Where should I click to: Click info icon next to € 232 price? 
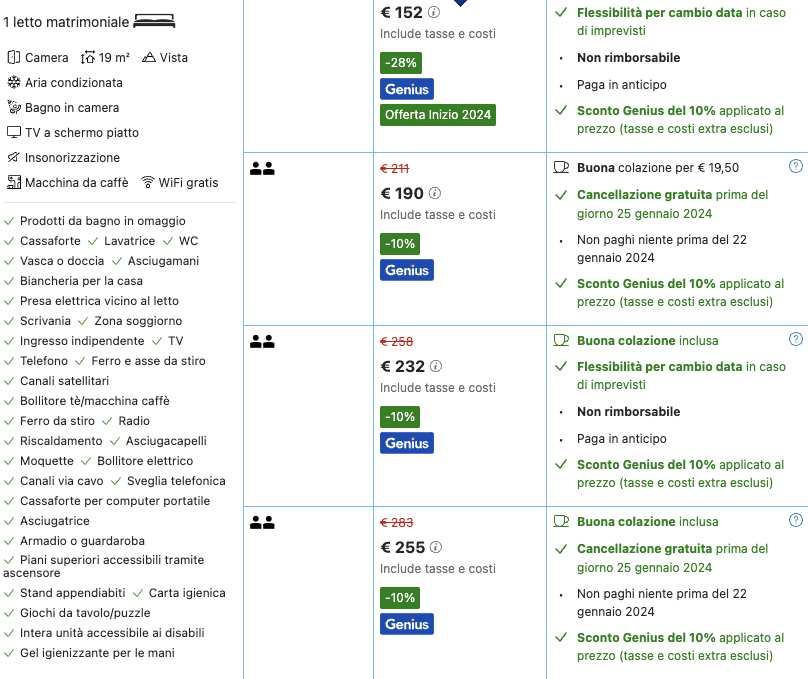click(435, 367)
